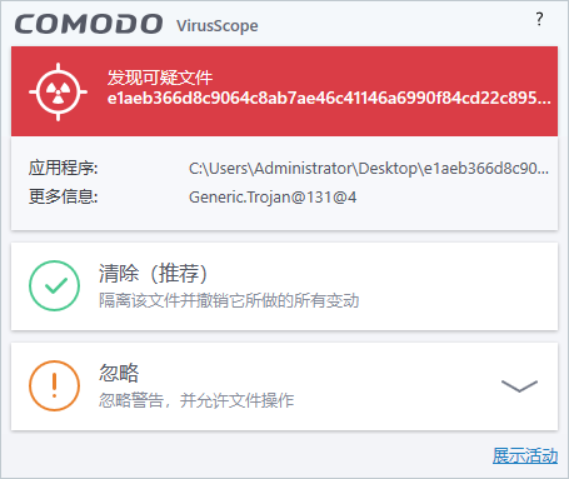The height and width of the screenshot is (479, 569).
Task: Select the 忽略 option
Action: coord(284,386)
